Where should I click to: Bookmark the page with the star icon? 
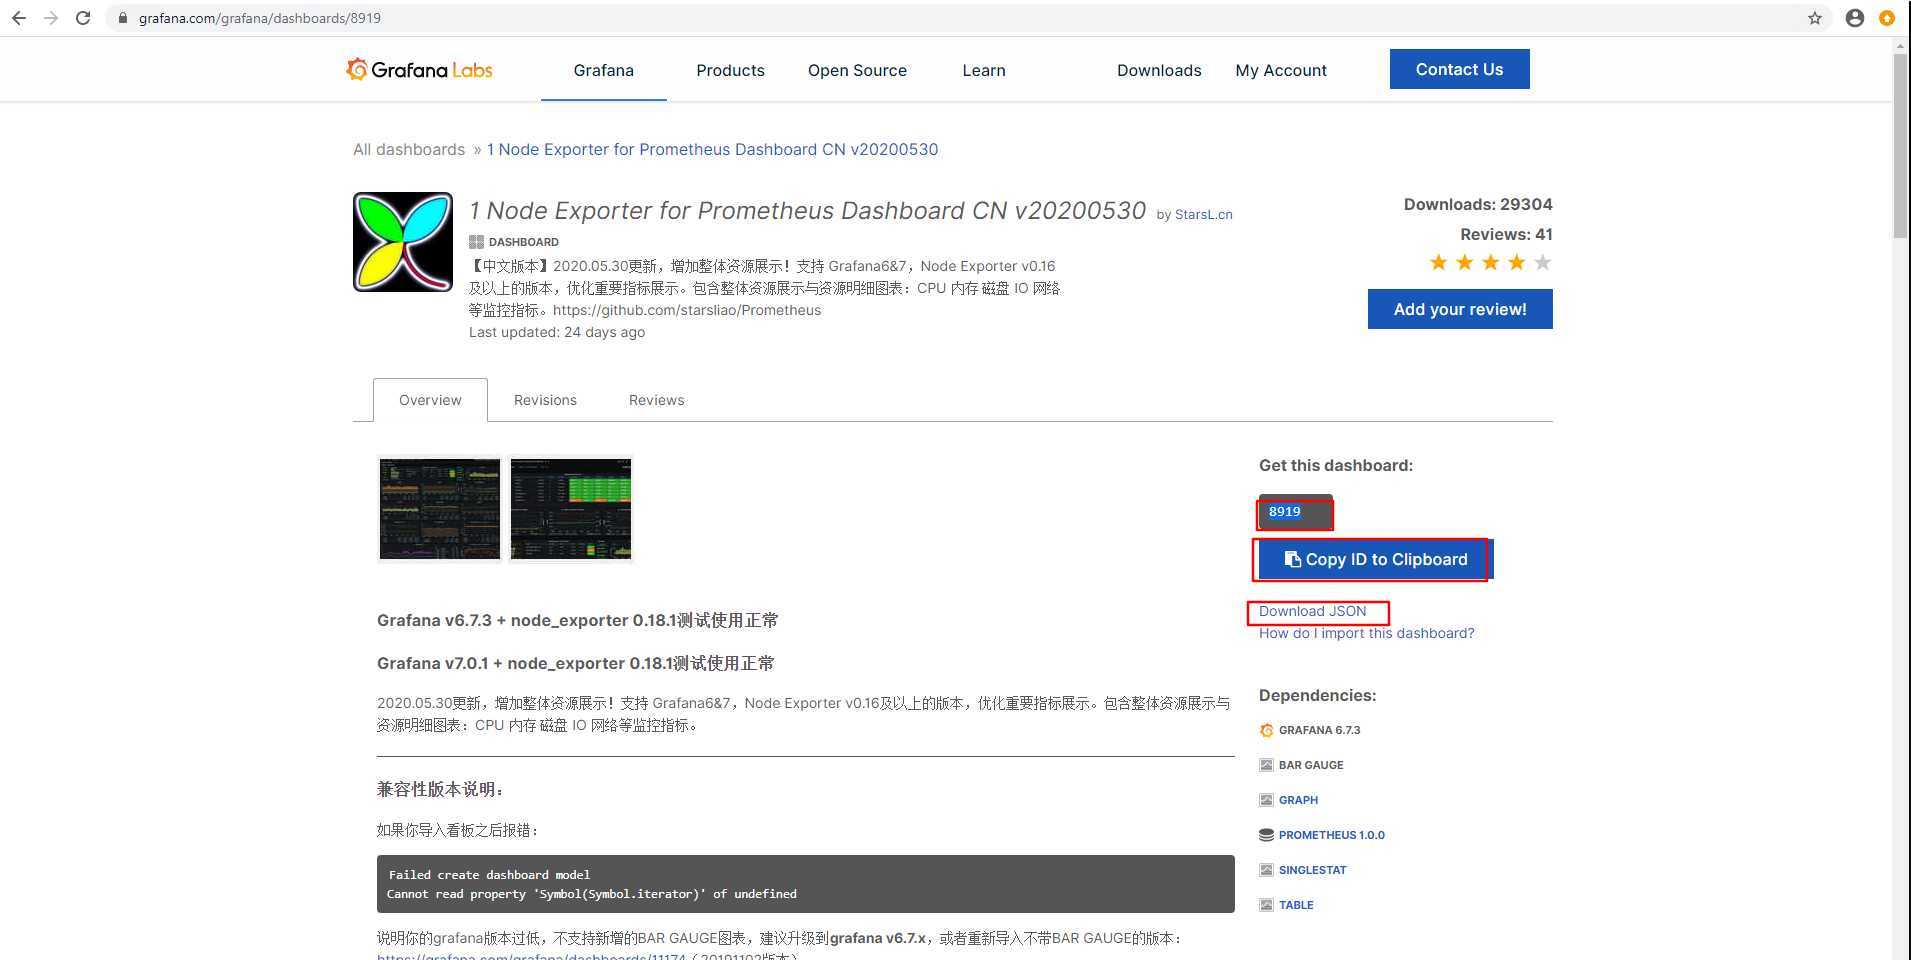pyautogui.click(x=1815, y=18)
